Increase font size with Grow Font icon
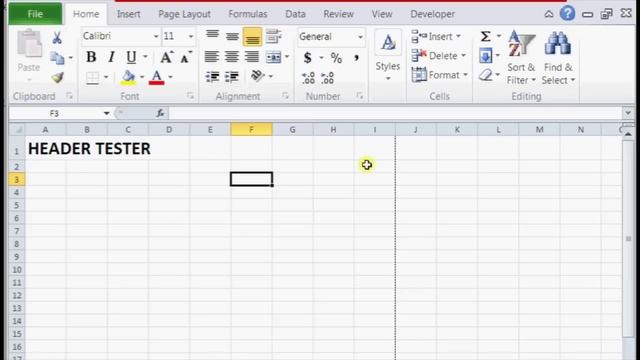This screenshot has height=360, width=640. point(166,57)
